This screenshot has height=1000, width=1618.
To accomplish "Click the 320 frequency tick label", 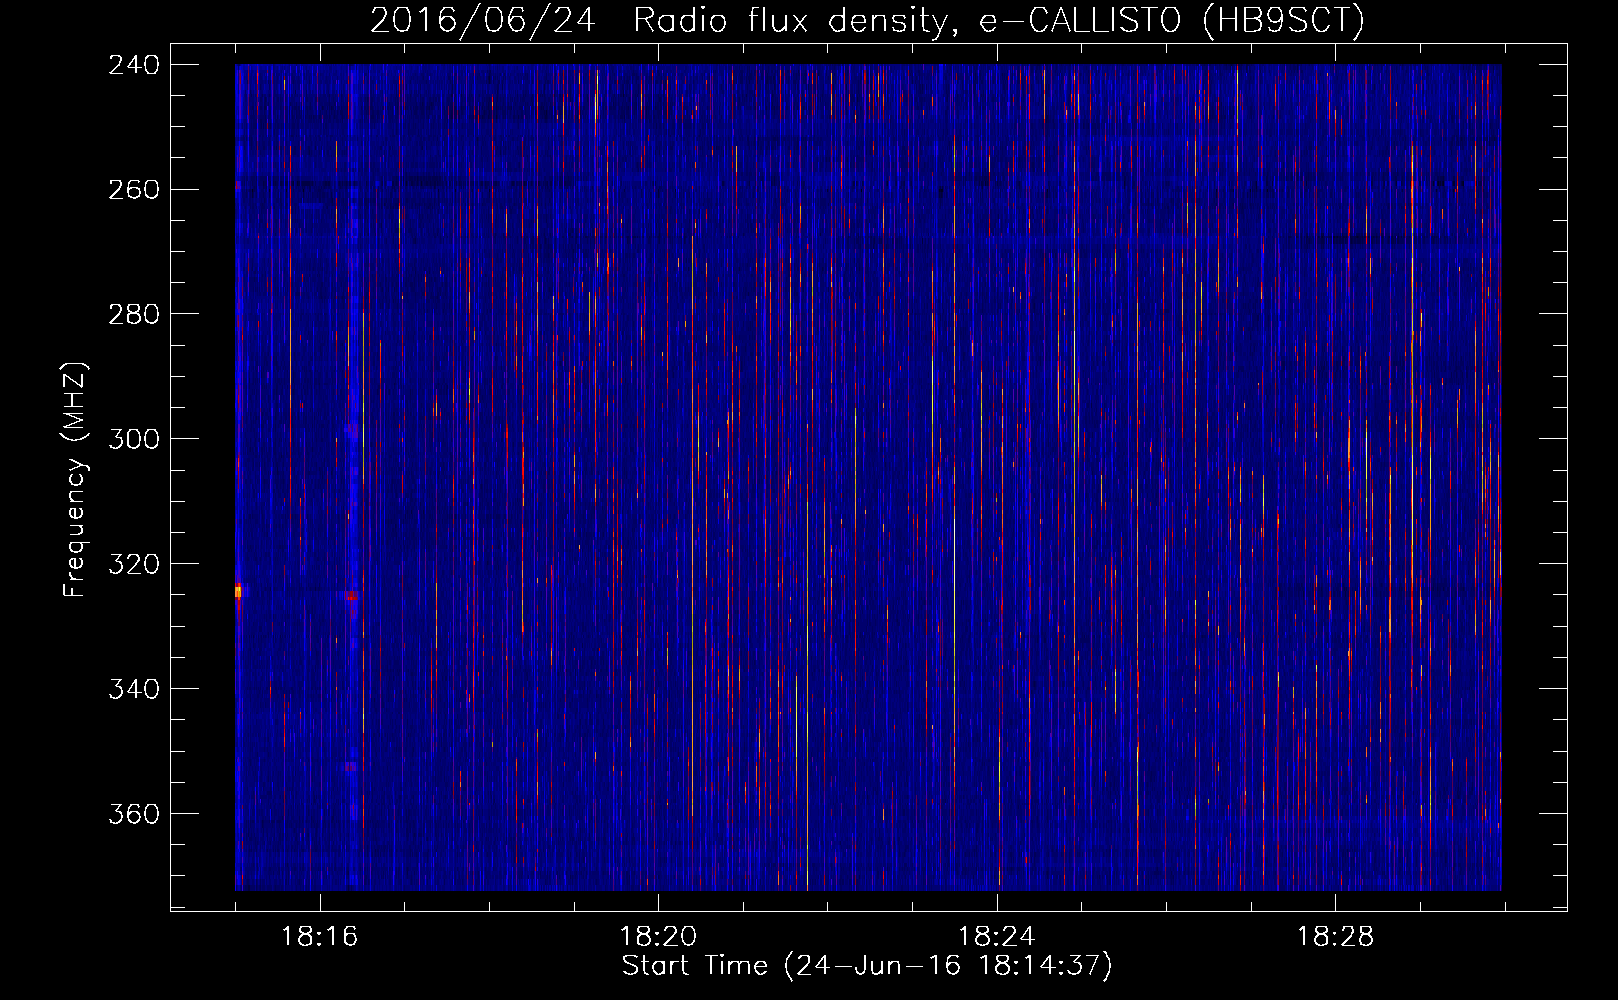I will 134,565.
